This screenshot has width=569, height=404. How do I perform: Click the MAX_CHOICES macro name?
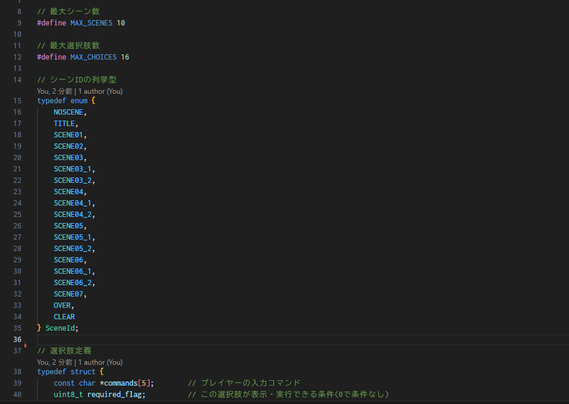point(94,57)
